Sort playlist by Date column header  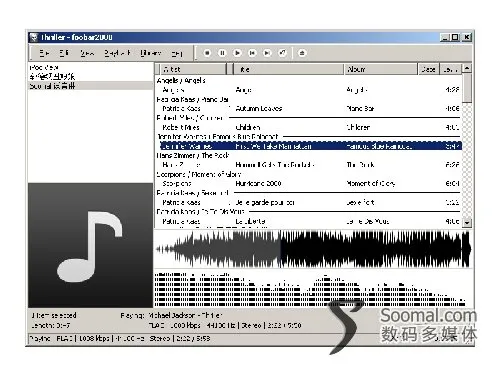pyautogui.click(x=428, y=69)
